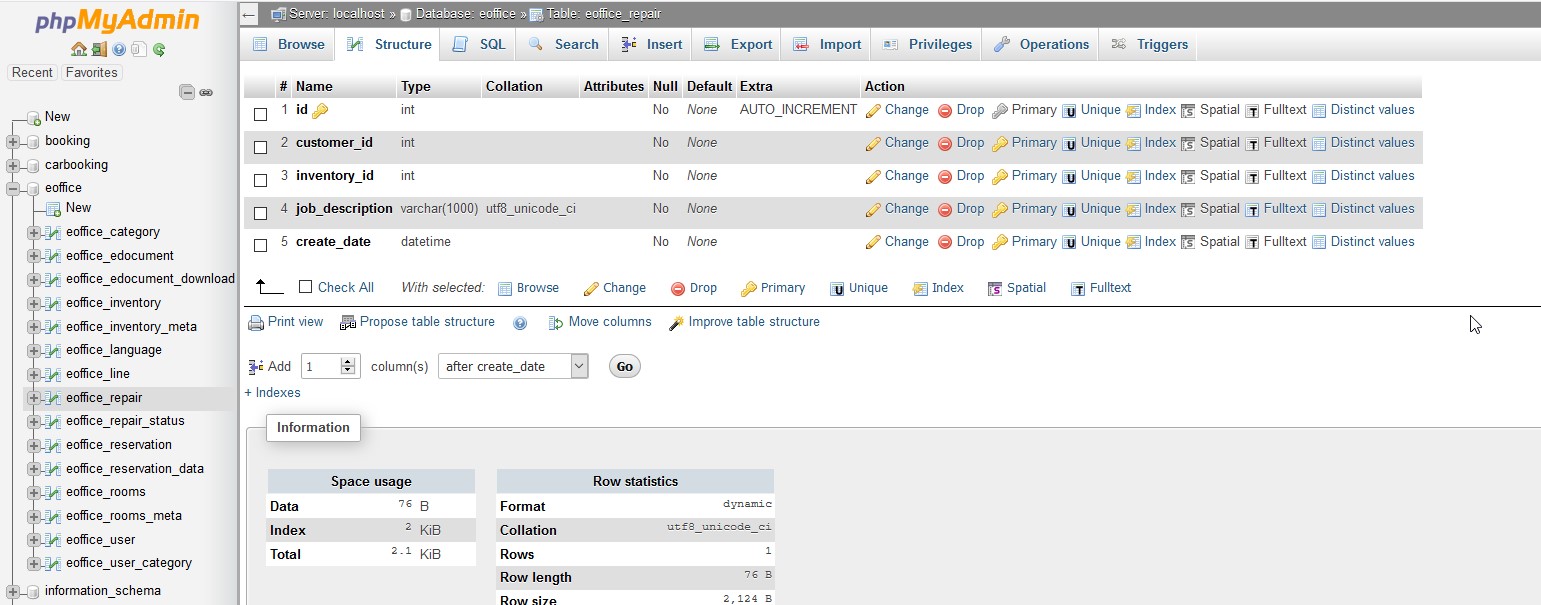Click the Home icon under phpMyAdmin logo
The width and height of the screenshot is (1541, 605).
(78, 49)
